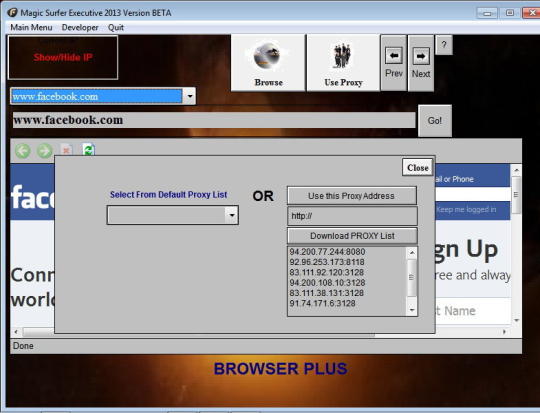
Task: Click the Magic Surfer app icon in title bar
Action: click(x=12, y=13)
